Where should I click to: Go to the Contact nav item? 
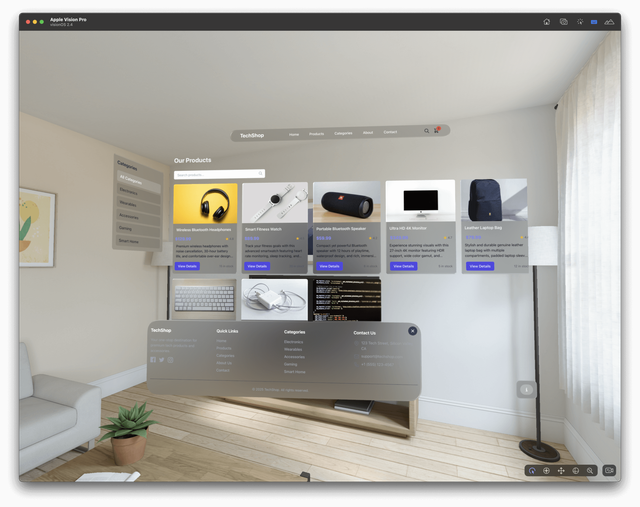(x=390, y=132)
